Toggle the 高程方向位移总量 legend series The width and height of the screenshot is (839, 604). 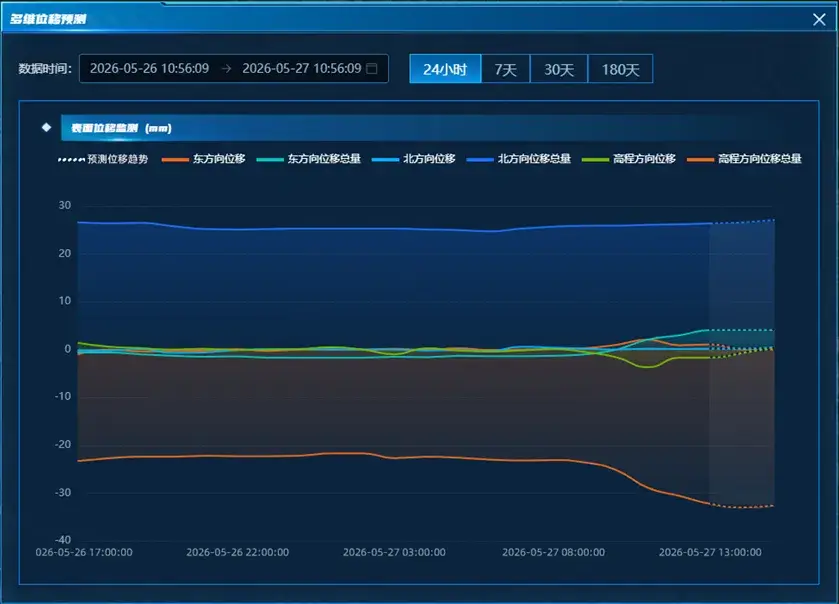click(x=744, y=159)
